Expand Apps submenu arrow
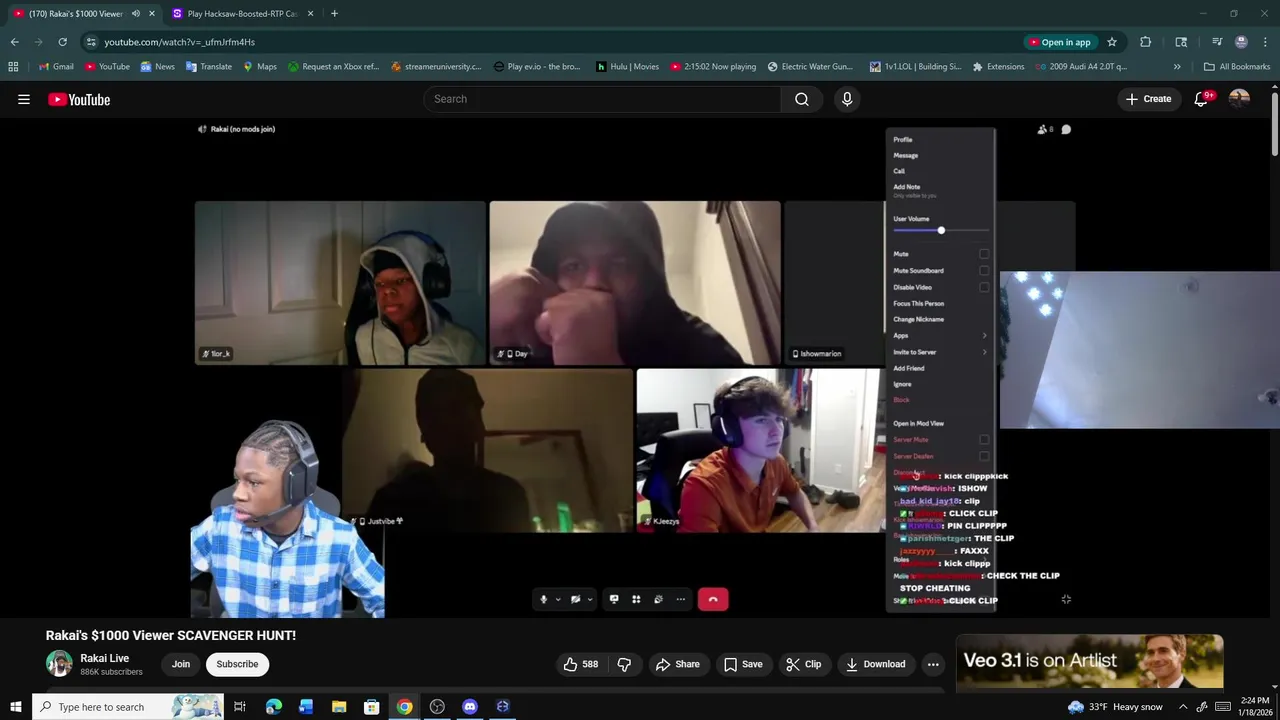The image size is (1280, 720). [984, 336]
